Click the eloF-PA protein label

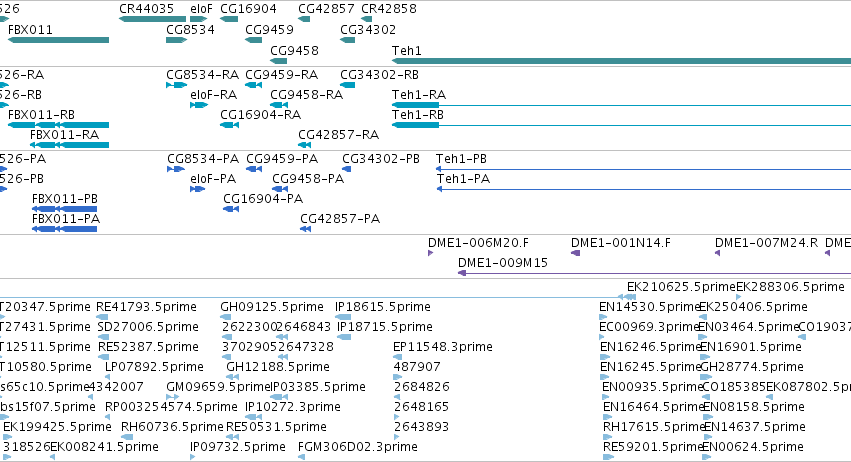pyautogui.click(x=213, y=179)
